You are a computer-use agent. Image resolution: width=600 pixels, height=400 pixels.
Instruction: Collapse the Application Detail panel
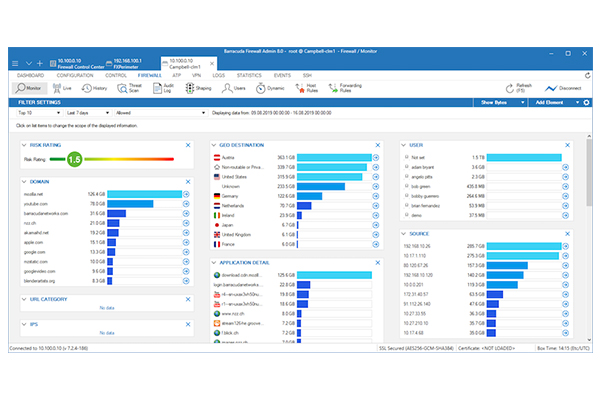(x=214, y=263)
